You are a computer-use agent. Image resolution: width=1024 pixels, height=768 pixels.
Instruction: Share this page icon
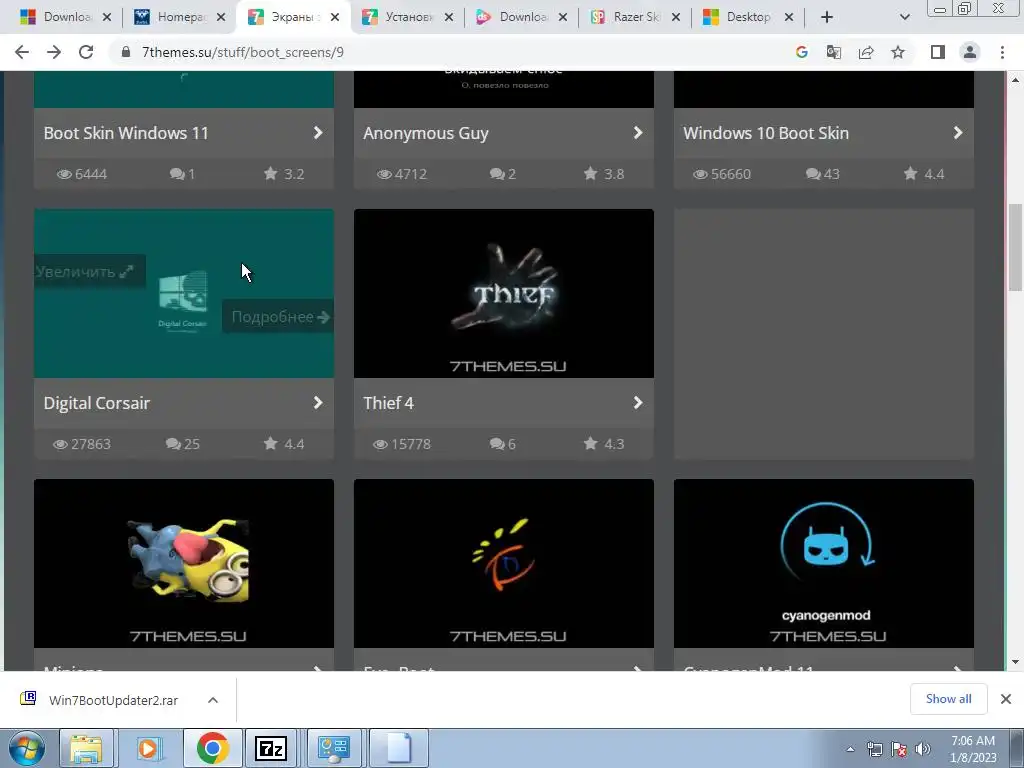point(866,52)
